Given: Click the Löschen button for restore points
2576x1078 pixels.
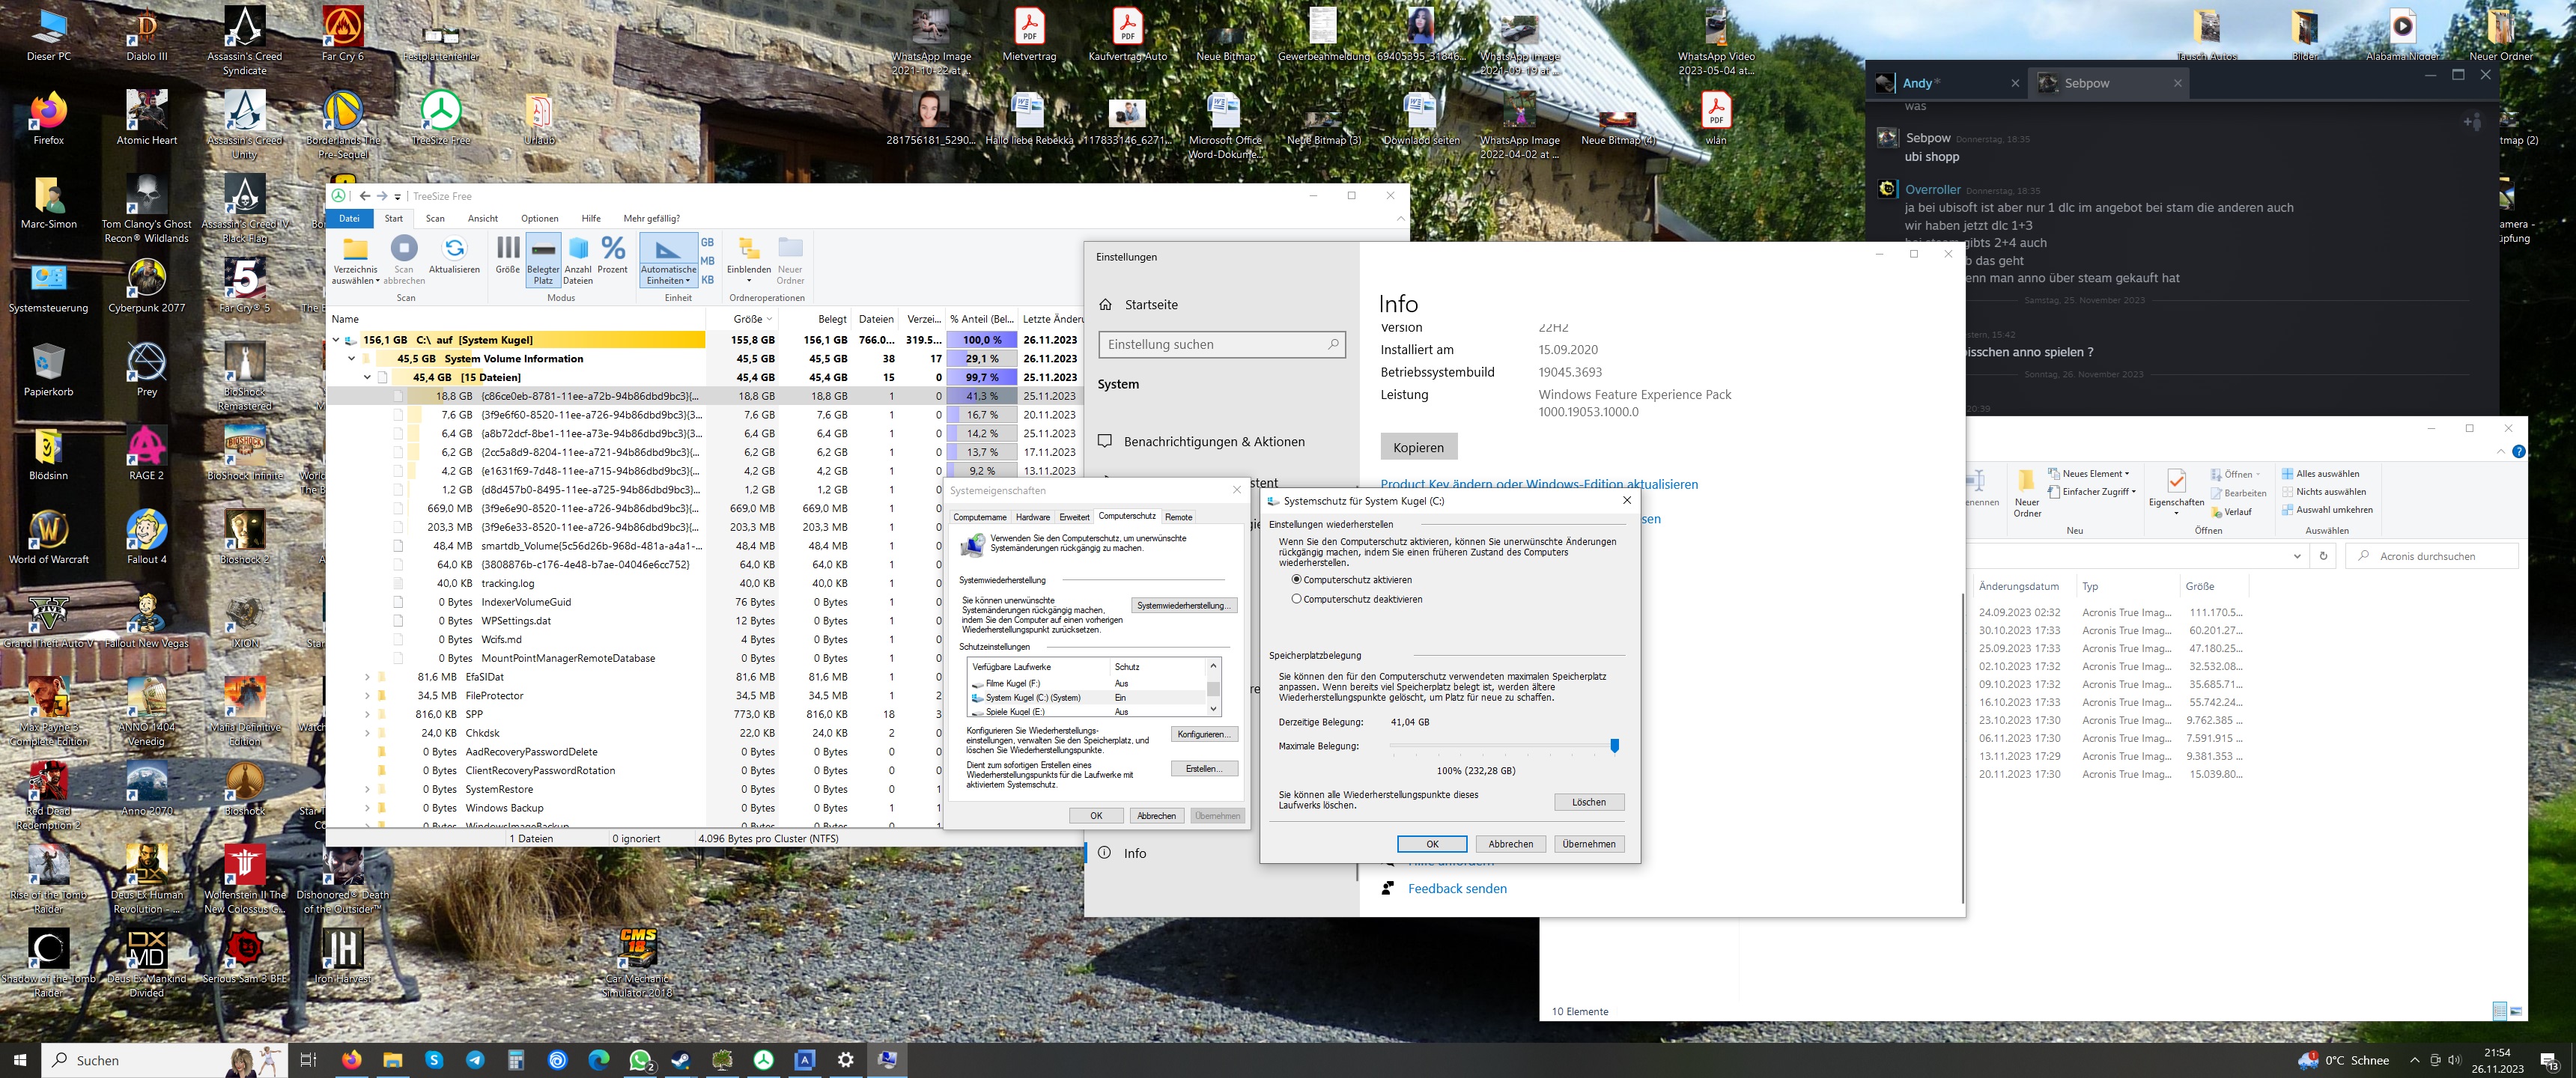Looking at the screenshot, I should [1588, 802].
